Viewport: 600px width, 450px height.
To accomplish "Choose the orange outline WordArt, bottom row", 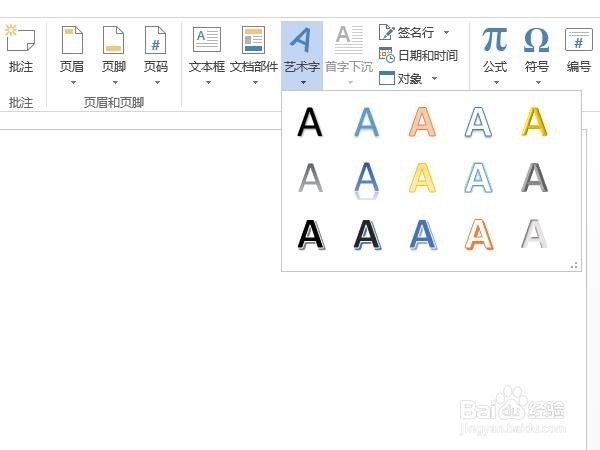I will point(479,234).
